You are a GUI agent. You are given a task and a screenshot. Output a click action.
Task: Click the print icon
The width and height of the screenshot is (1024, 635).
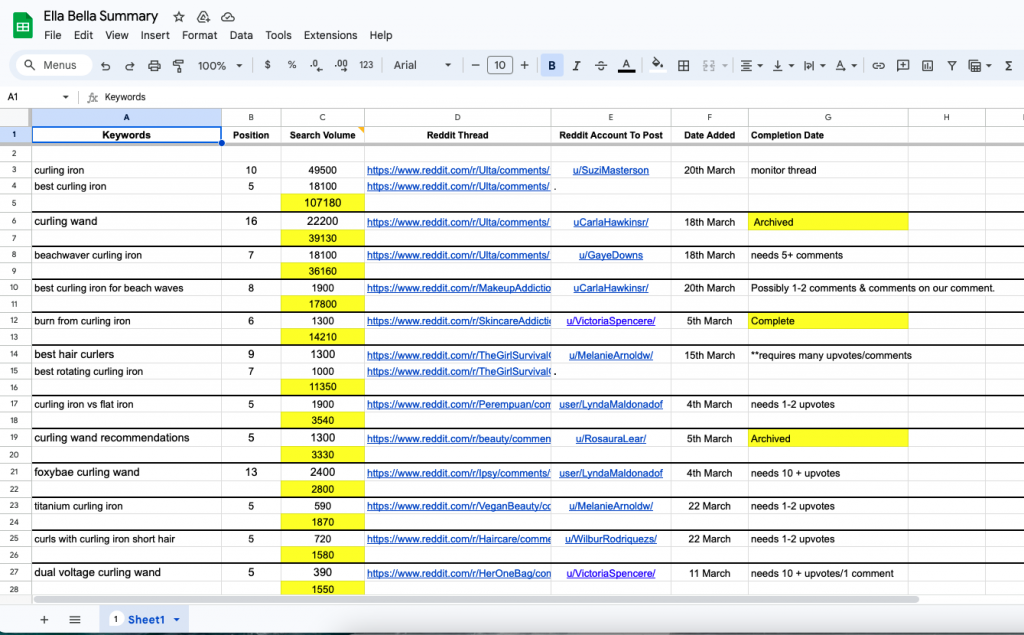[x=154, y=66]
